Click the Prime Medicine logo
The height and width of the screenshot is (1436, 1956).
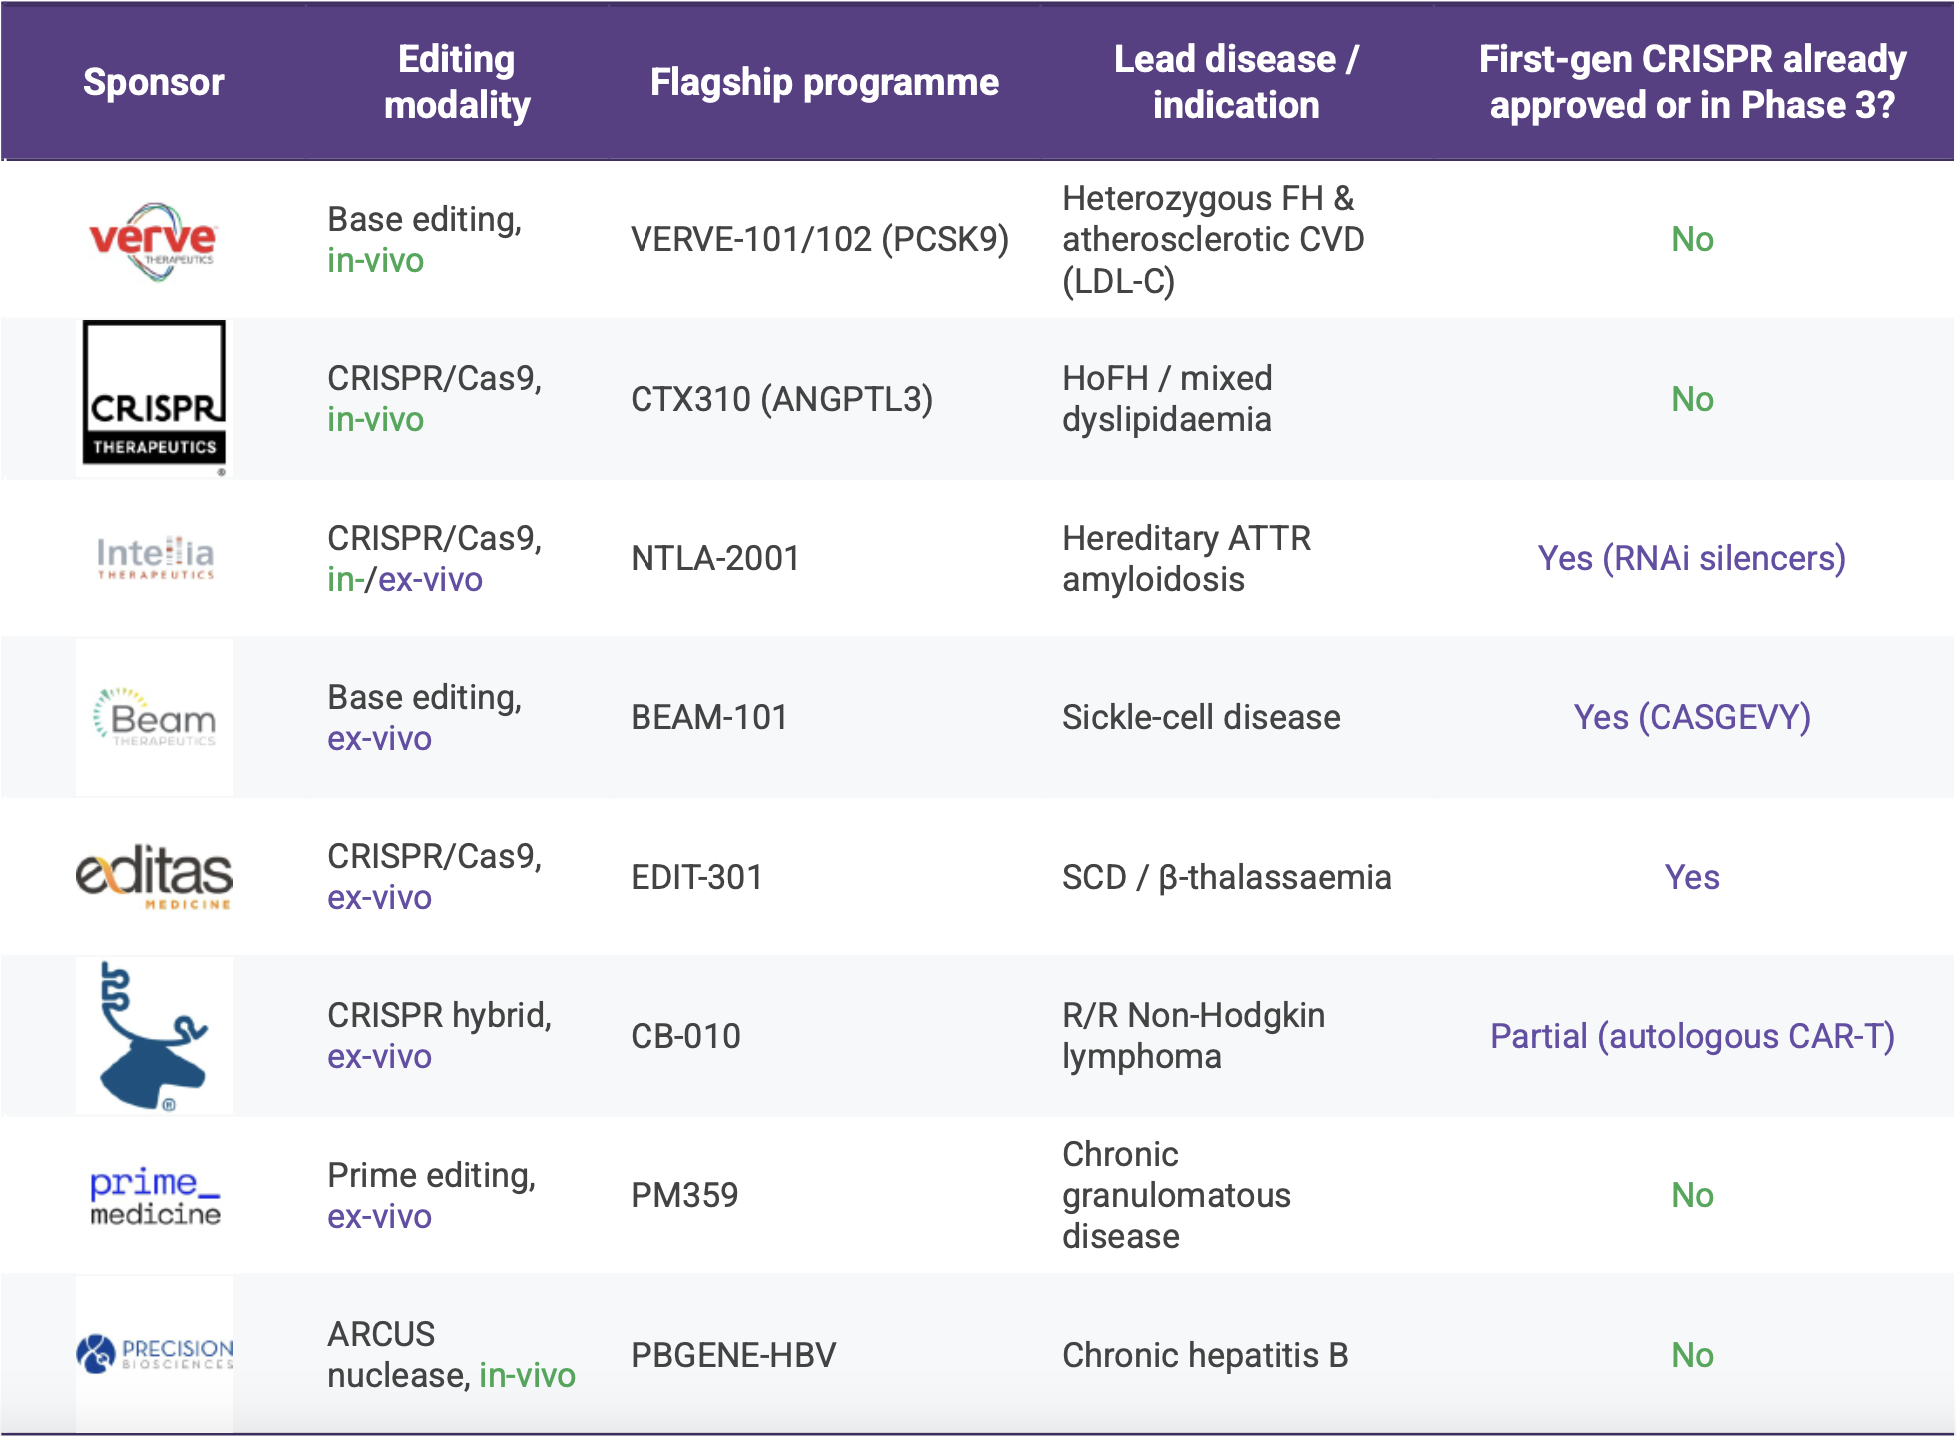(x=155, y=1196)
